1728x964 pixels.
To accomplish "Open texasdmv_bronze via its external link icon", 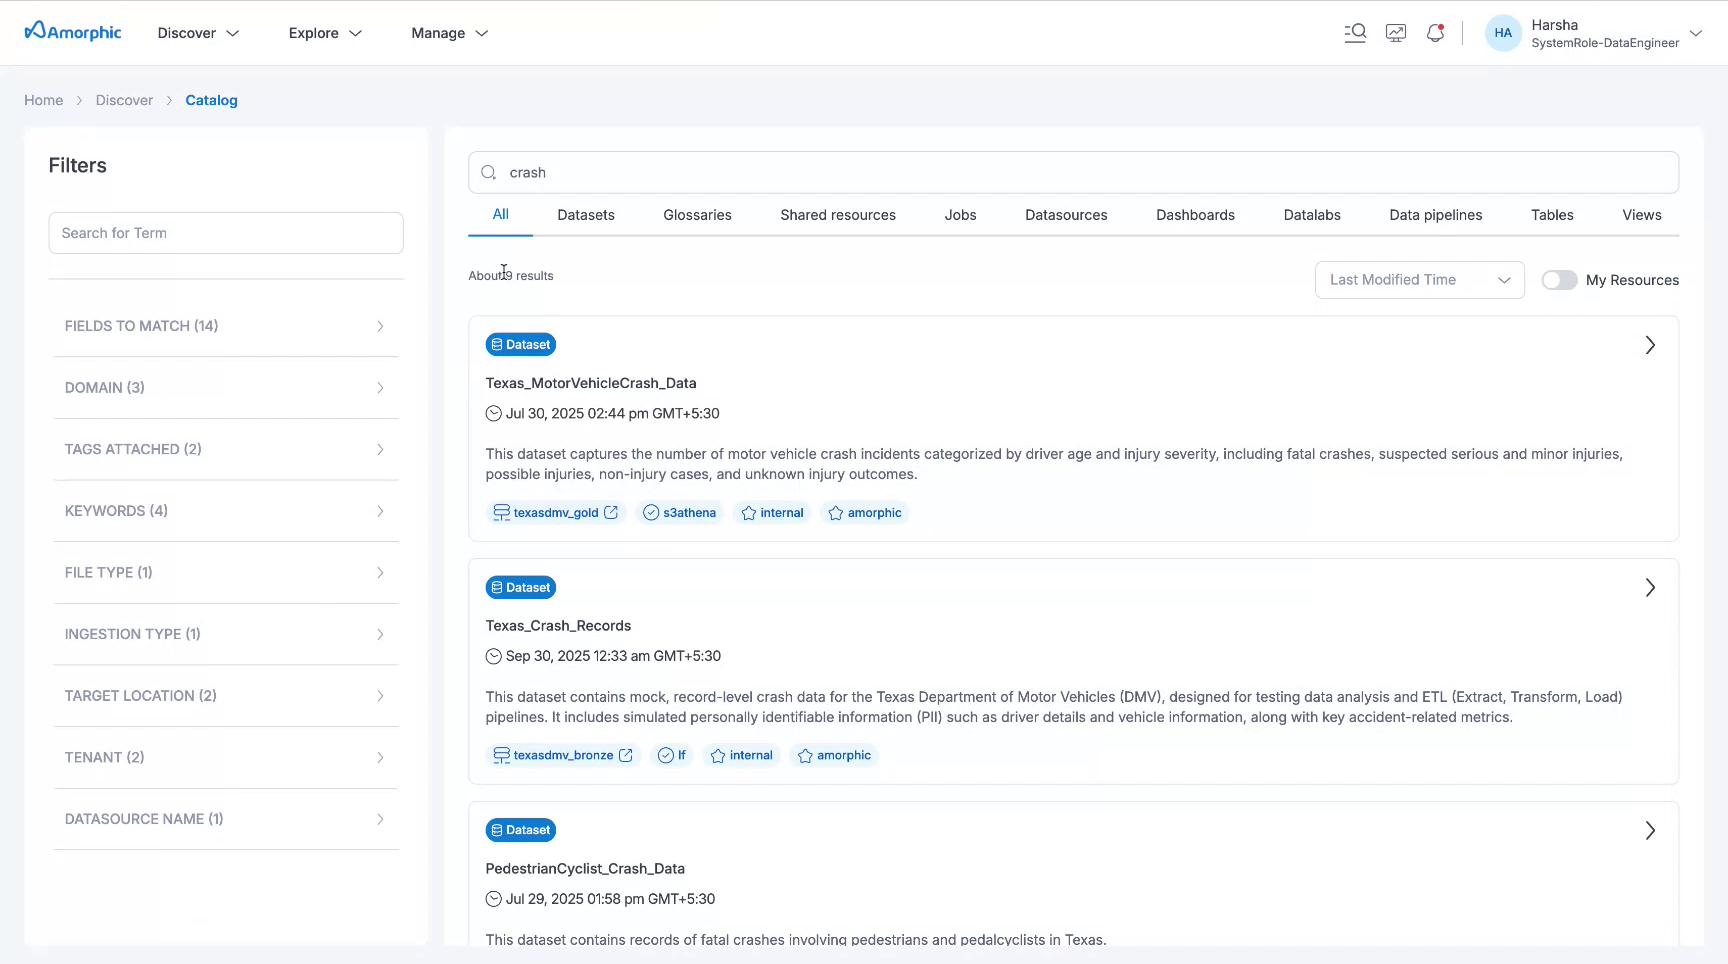I will 626,755.
